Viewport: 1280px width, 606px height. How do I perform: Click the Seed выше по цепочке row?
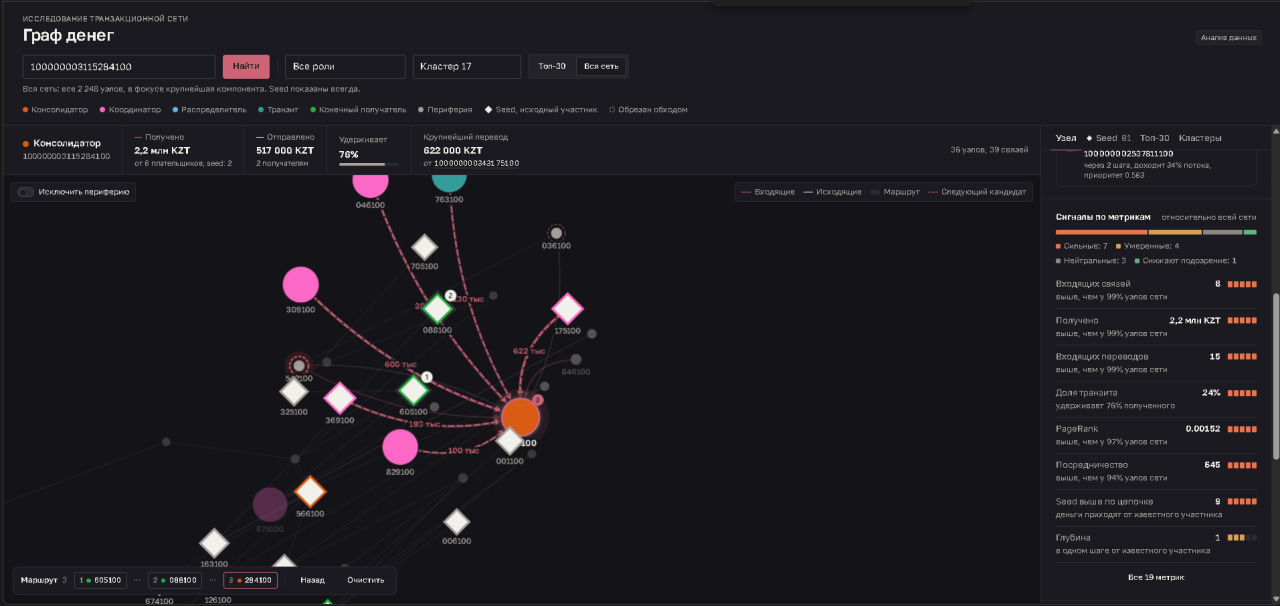(1156, 507)
